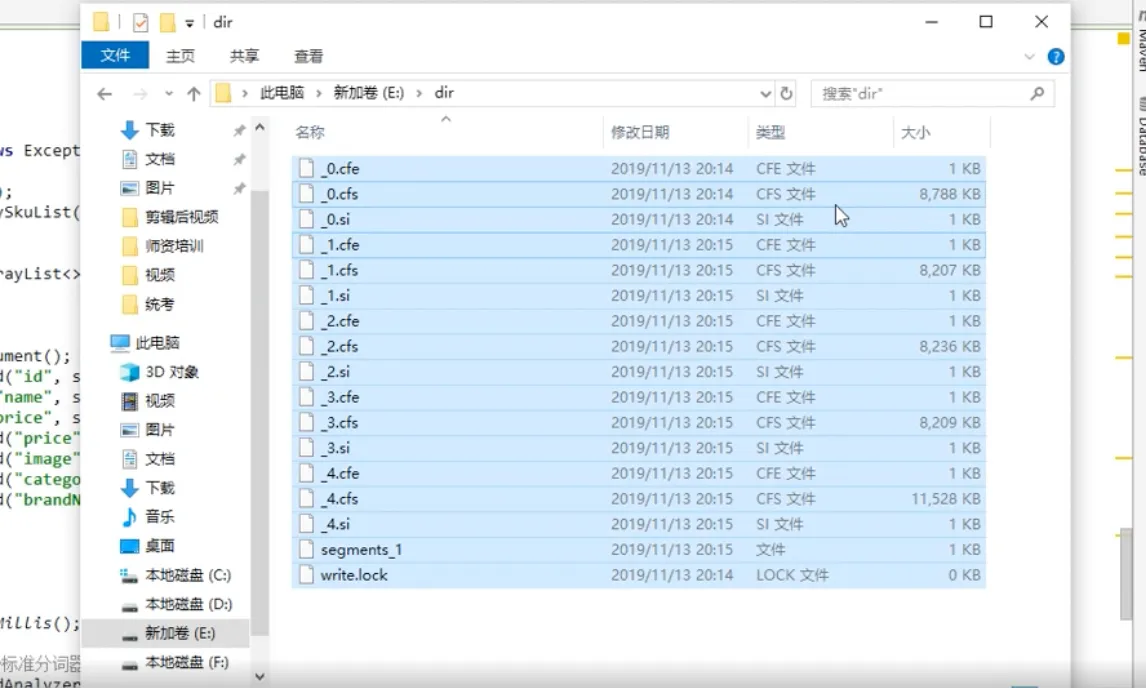This screenshot has height=688, width=1146.
Task: Open the 剪辑后视频 folder in sidebar
Action: pos(181,217)
